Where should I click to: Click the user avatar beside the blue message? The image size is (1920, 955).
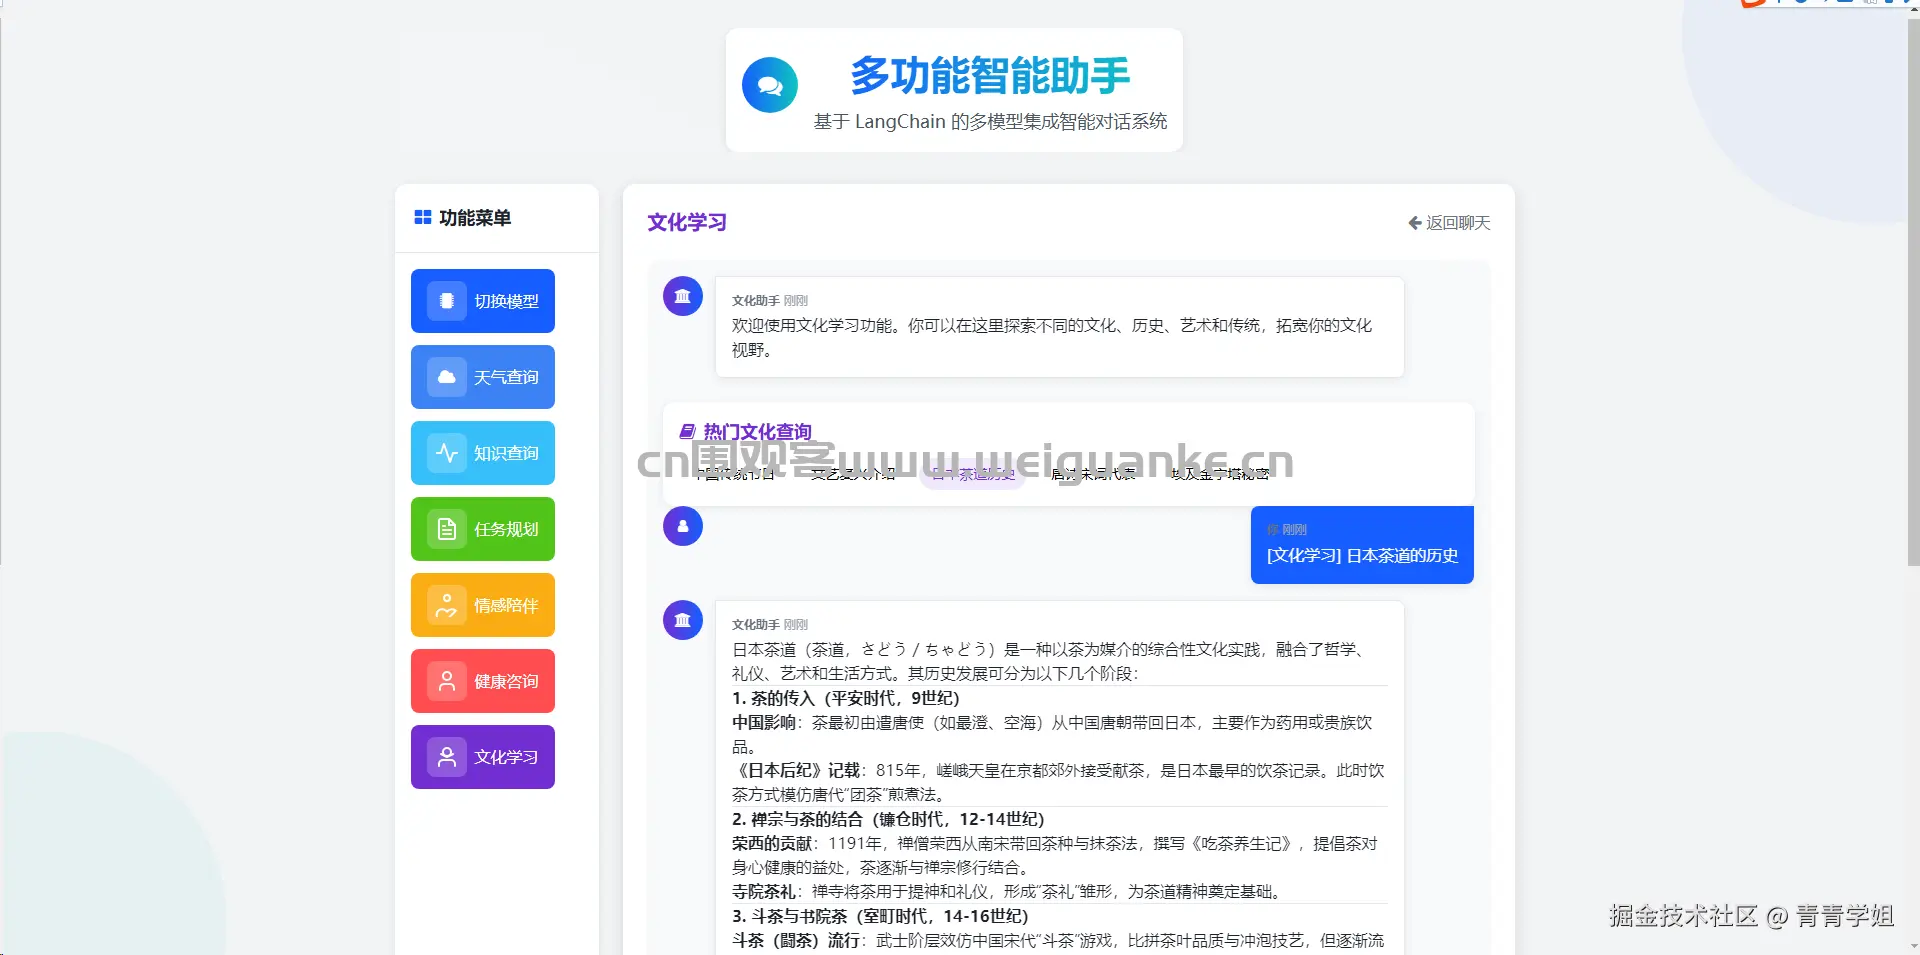(x=682, y=526)
